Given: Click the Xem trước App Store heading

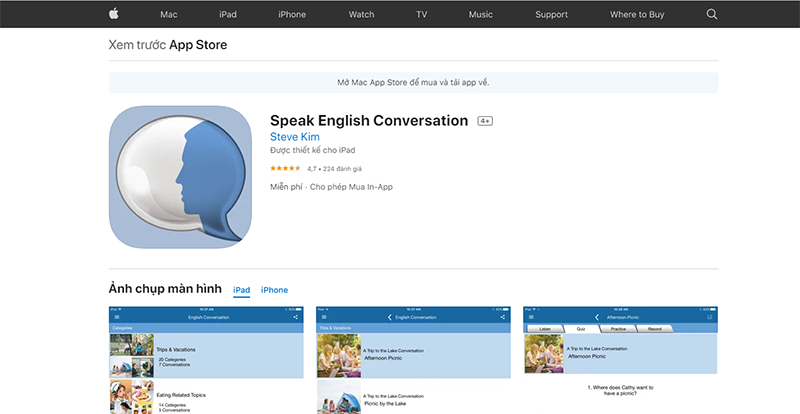Looking at the screenshot, I should point(168,45).
